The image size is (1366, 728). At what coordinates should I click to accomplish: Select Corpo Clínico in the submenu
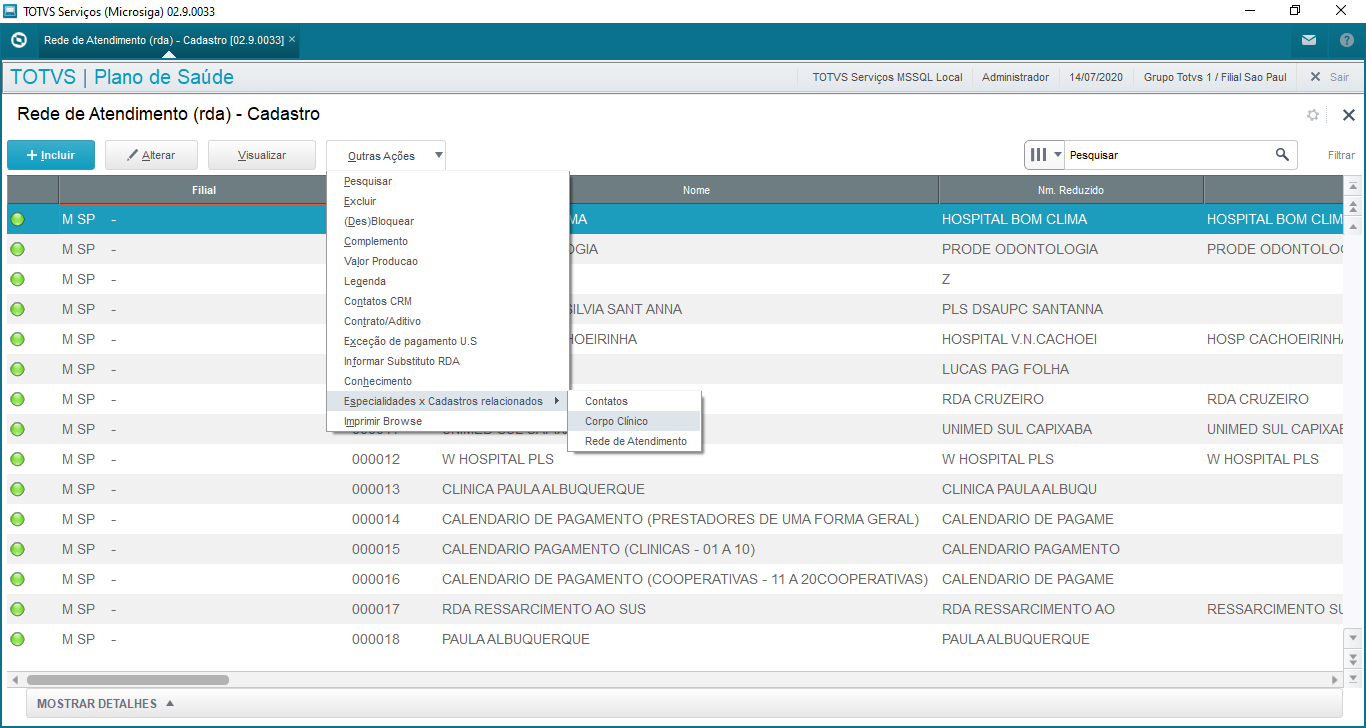(635, 421)
